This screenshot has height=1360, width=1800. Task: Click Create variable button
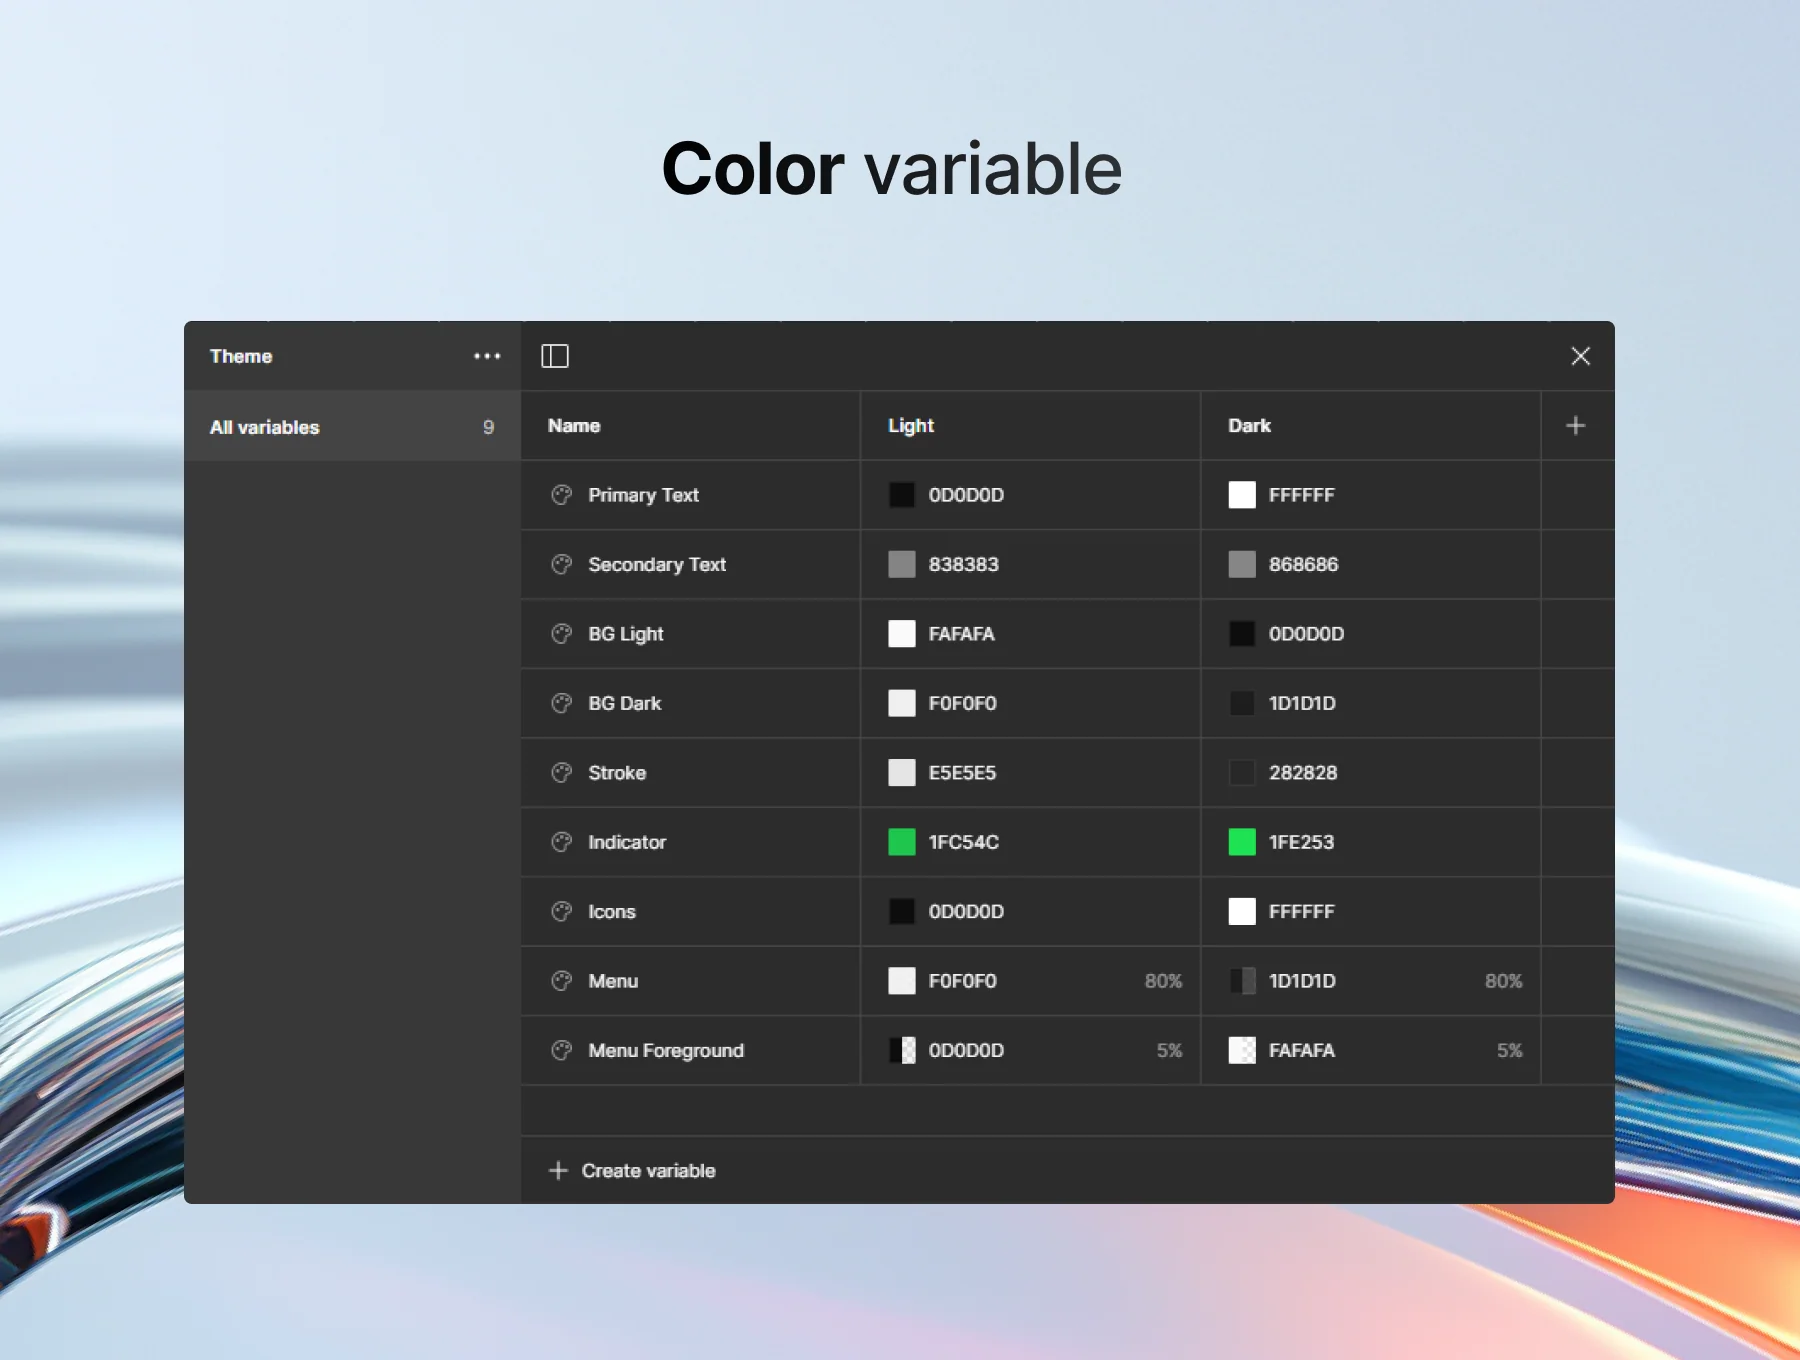point(632,1170)
